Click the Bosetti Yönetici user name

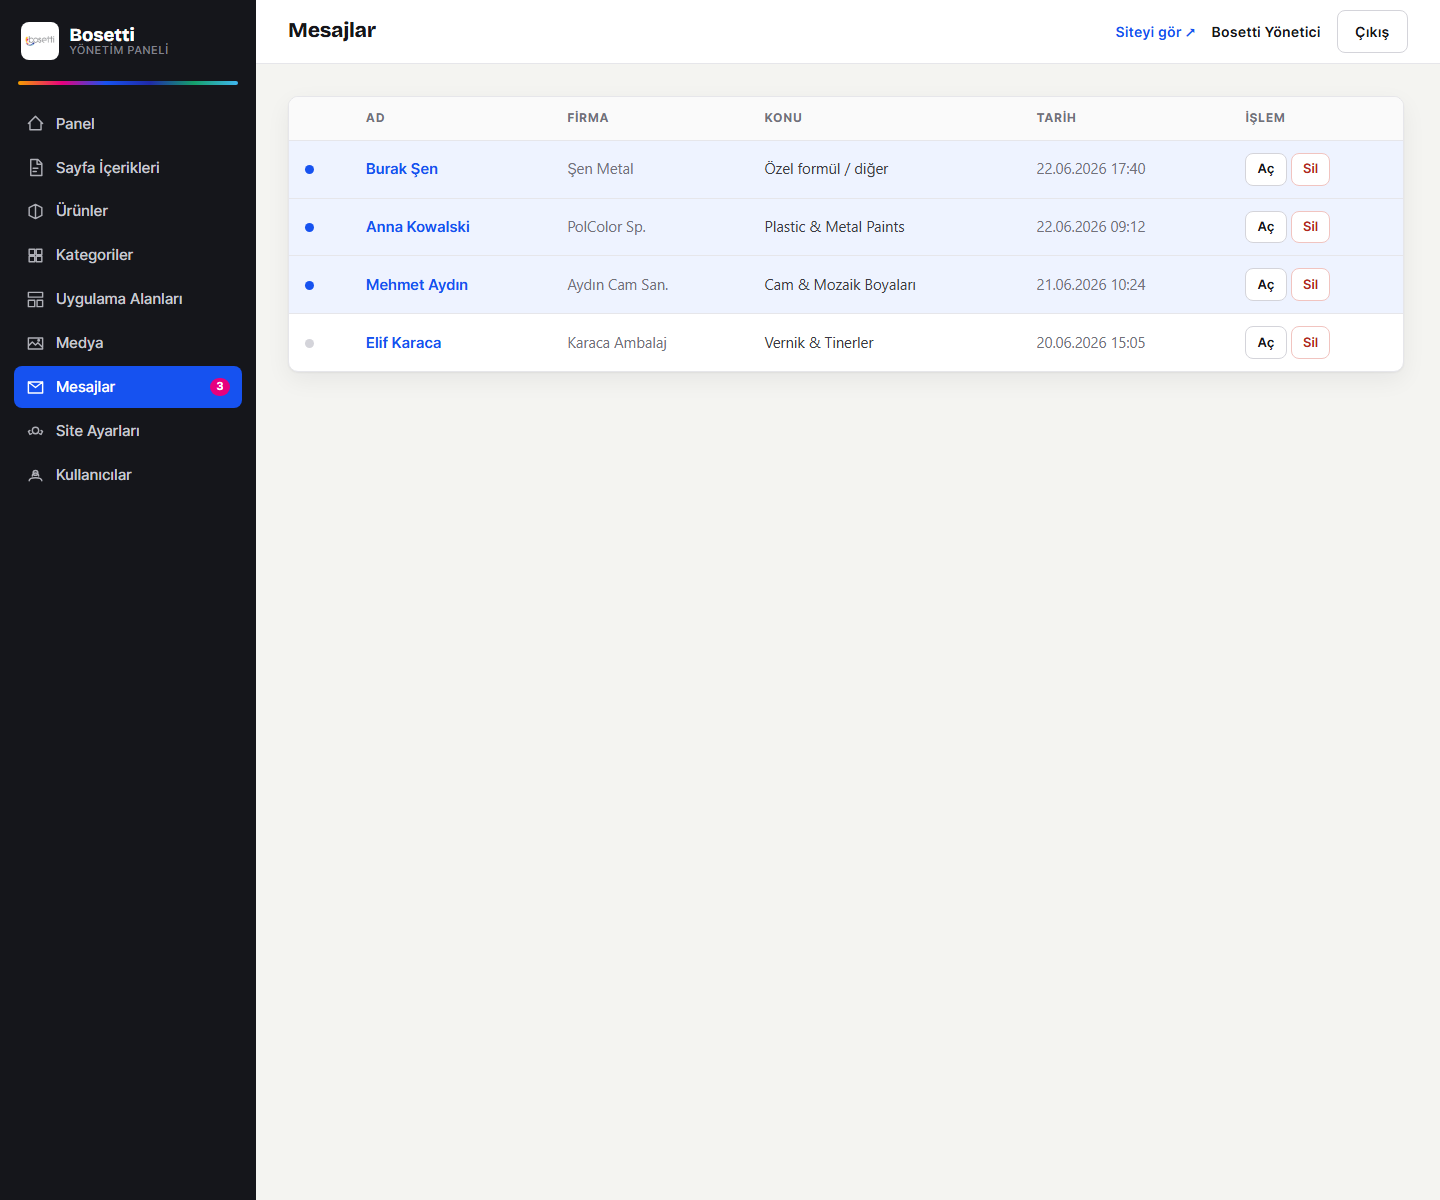point(1266,32)
